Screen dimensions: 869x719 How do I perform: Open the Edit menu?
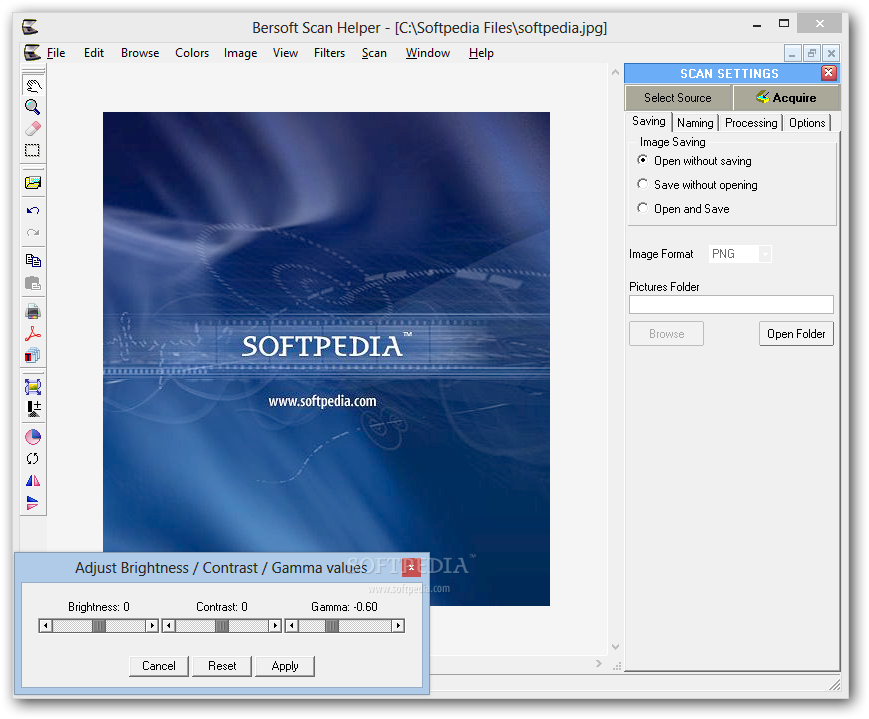point(94,53)
